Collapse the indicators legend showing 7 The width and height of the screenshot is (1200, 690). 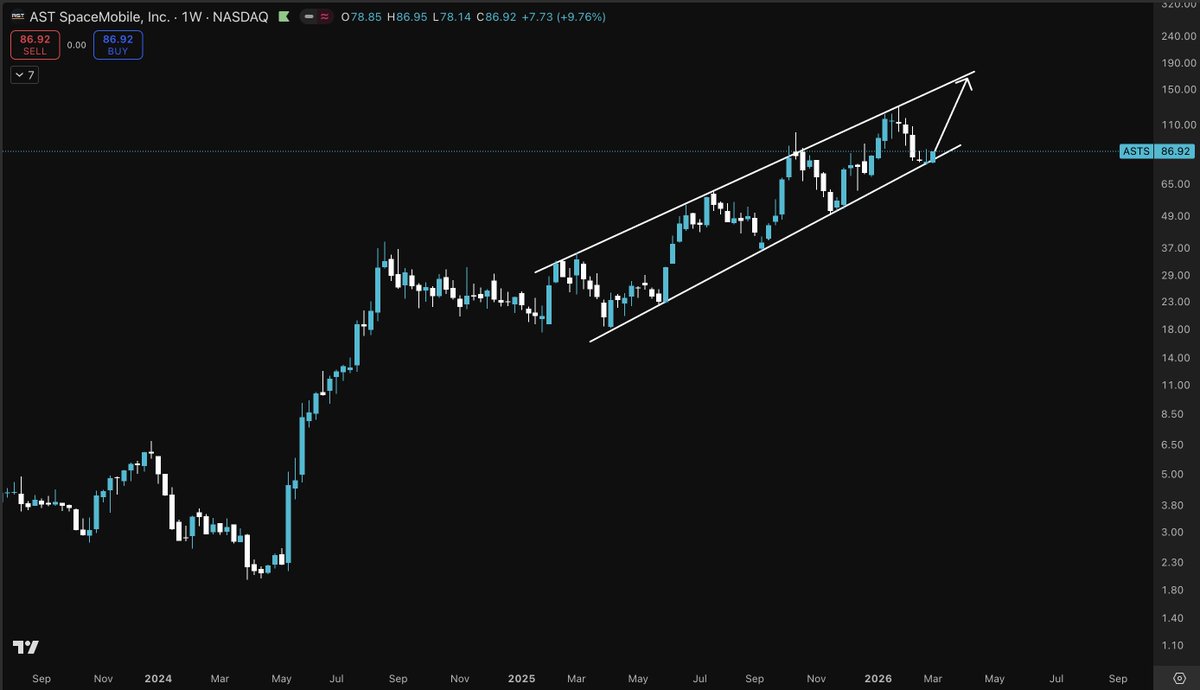coord(25,76)
